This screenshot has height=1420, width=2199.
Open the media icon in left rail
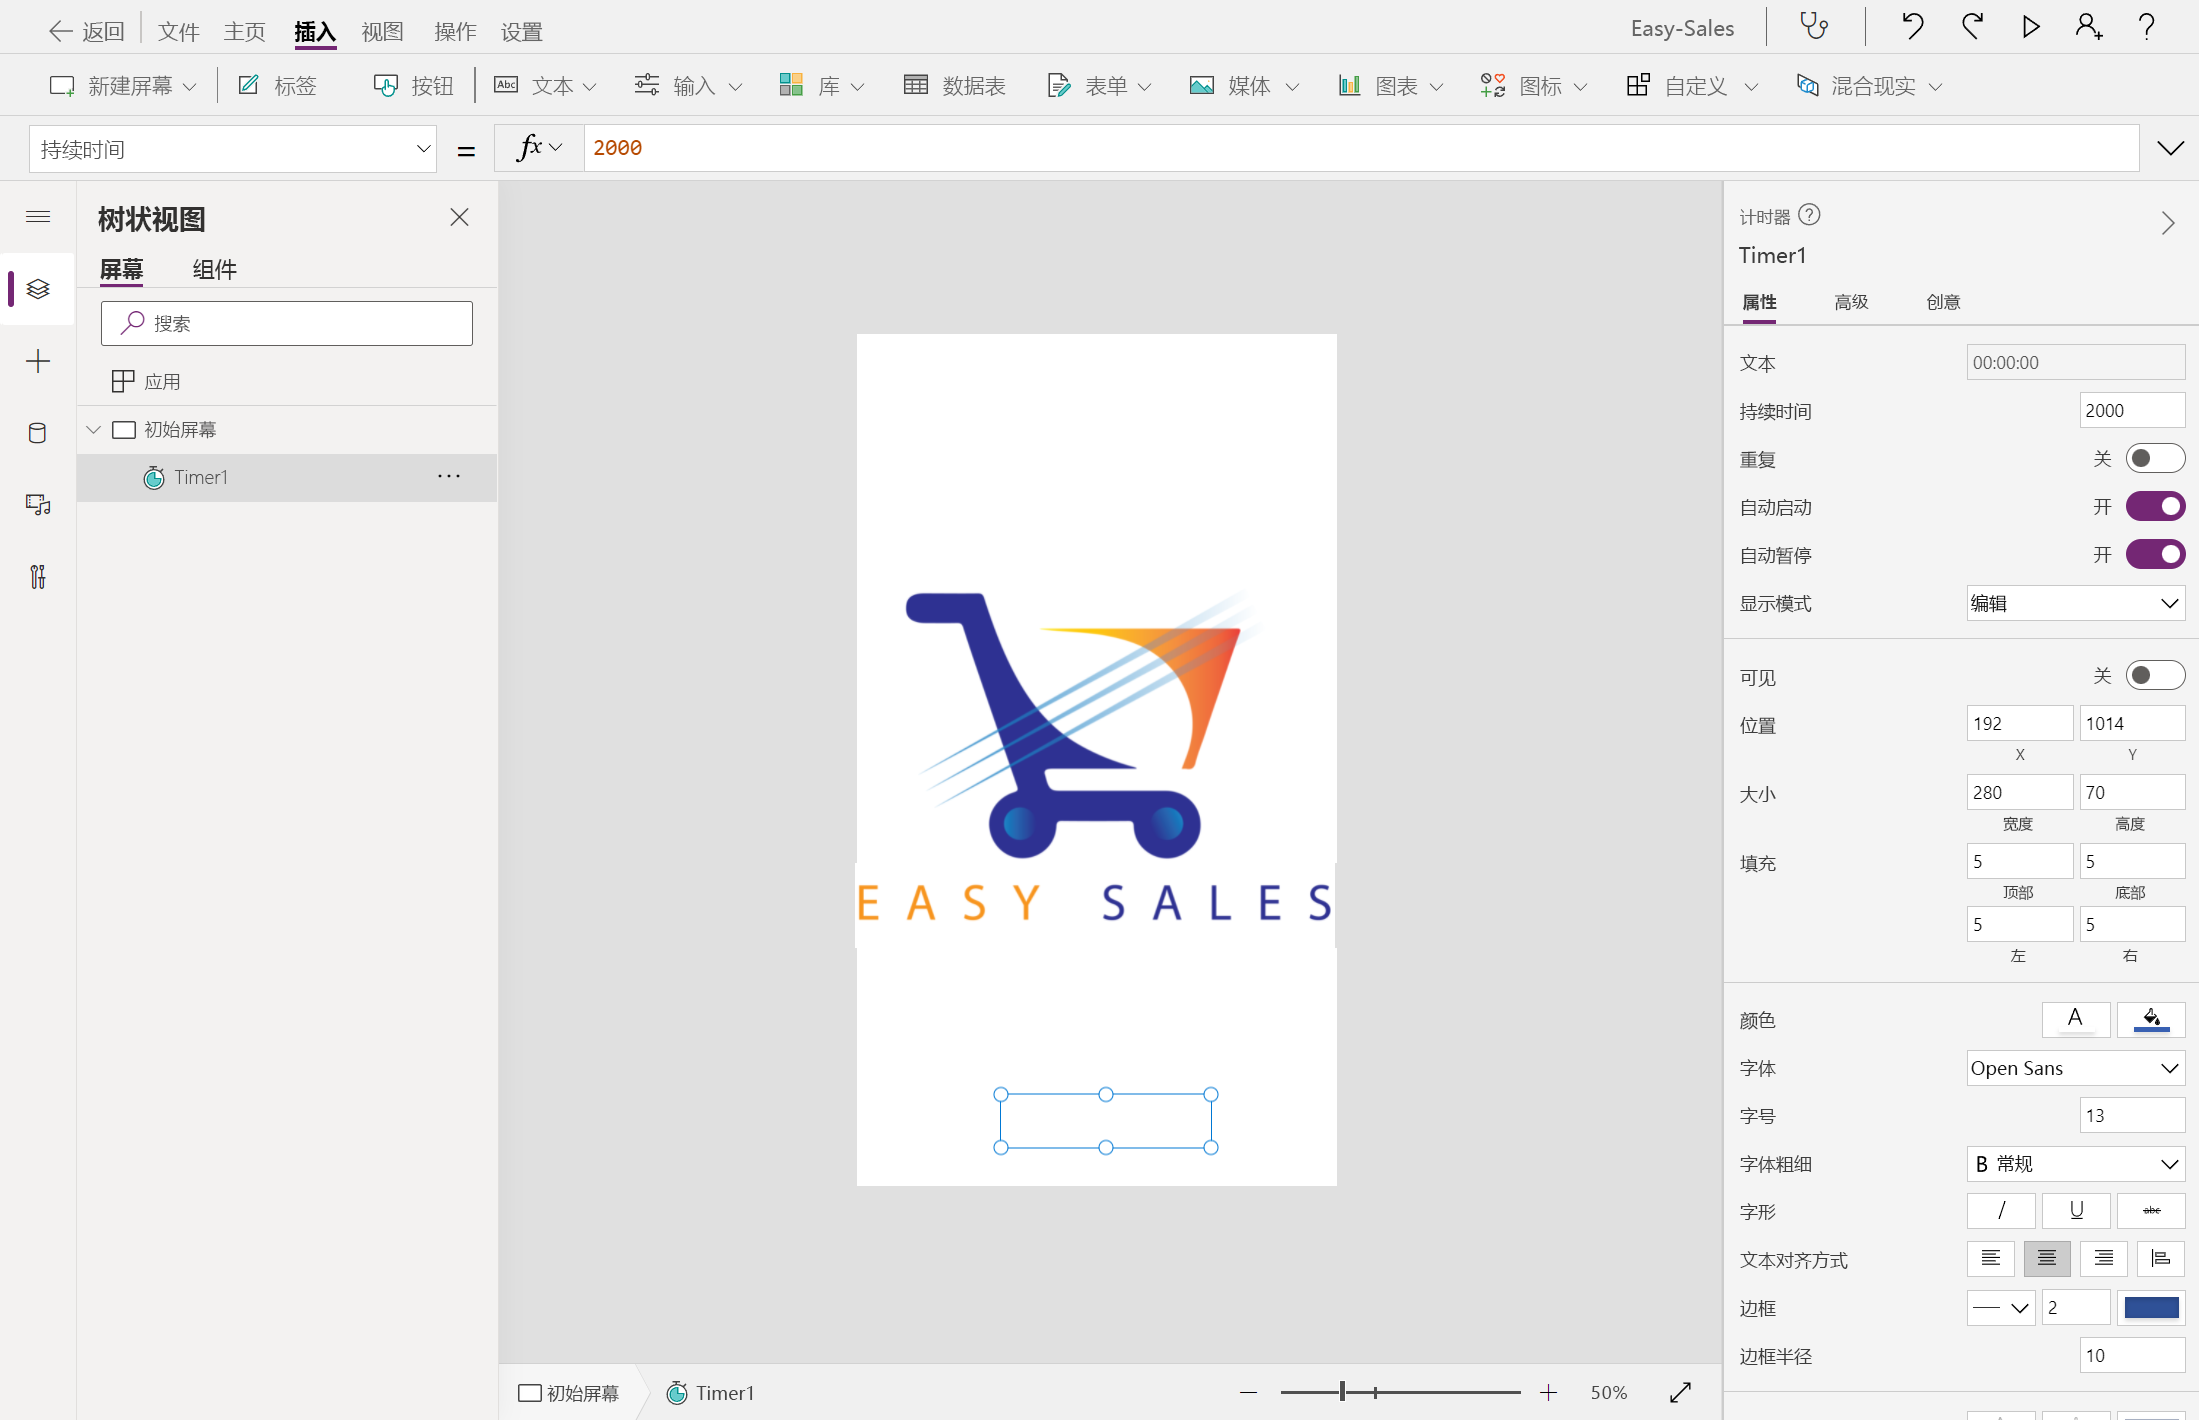click(38, 505)
